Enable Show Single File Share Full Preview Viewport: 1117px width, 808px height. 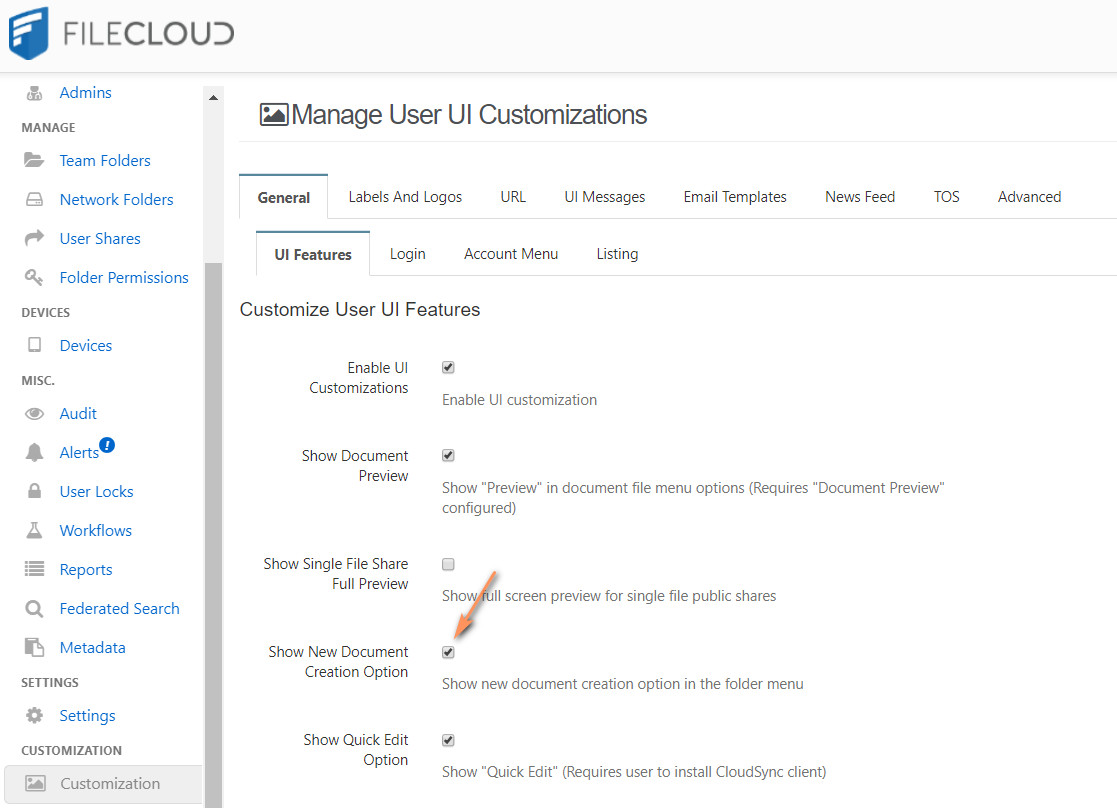click(x=448, y=564)
